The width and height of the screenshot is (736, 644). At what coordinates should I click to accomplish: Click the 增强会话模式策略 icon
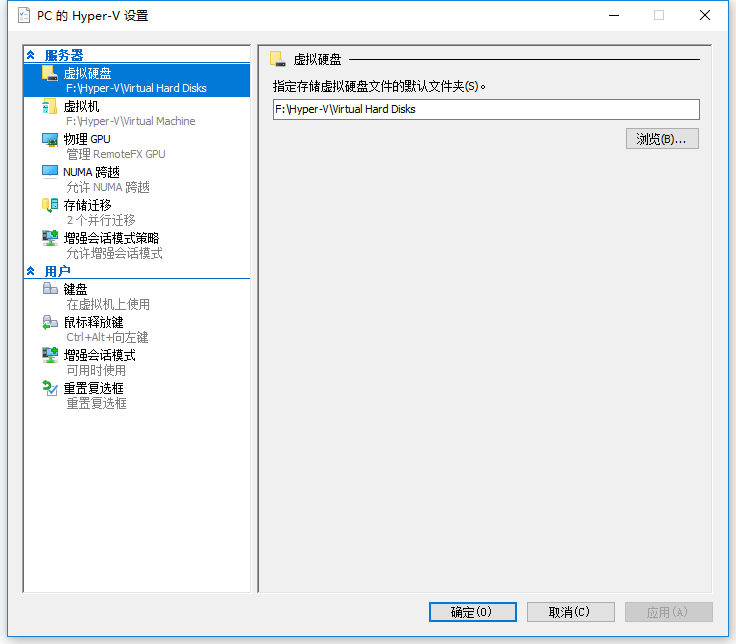pos(50,238)
